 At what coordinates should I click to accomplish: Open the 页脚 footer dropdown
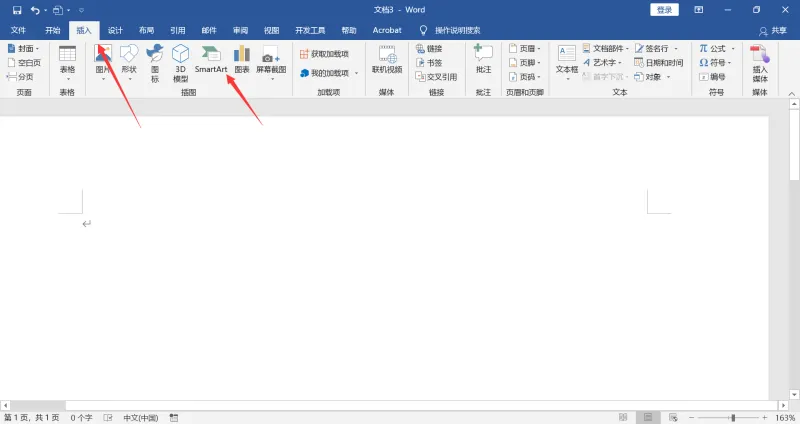[x=524, y=63]
